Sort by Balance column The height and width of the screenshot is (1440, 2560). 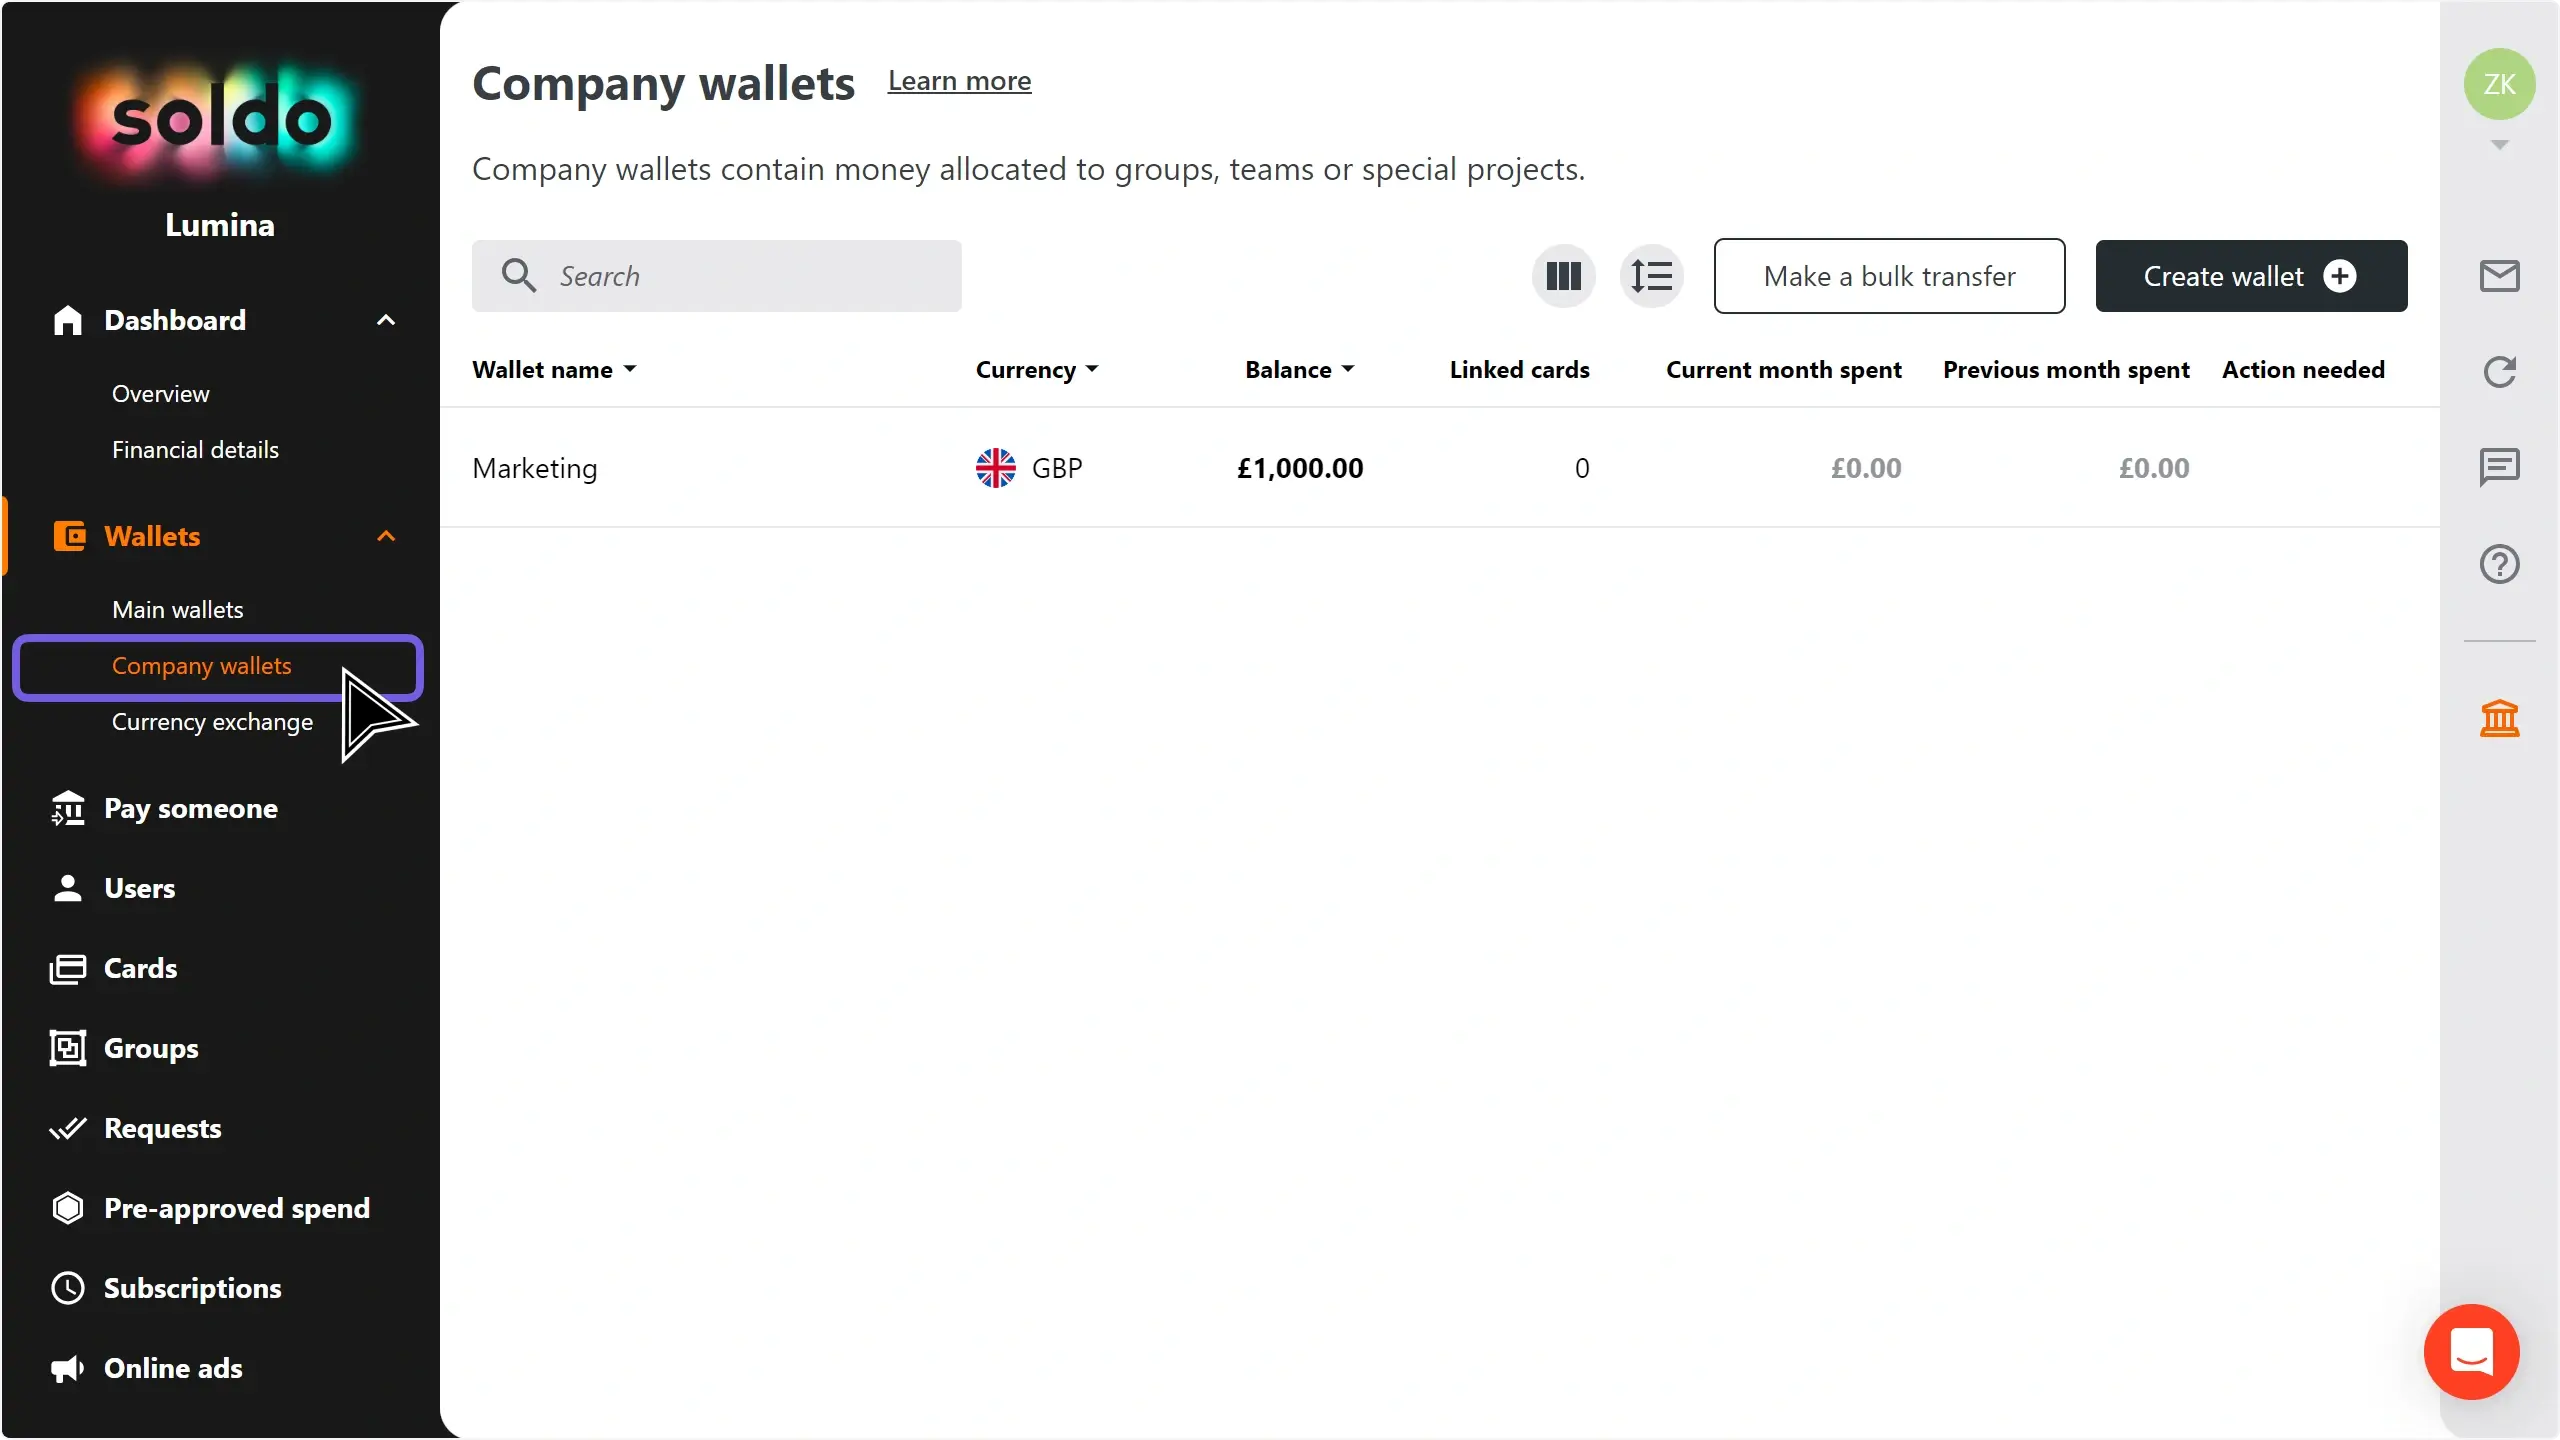(x=1299, y=370)
